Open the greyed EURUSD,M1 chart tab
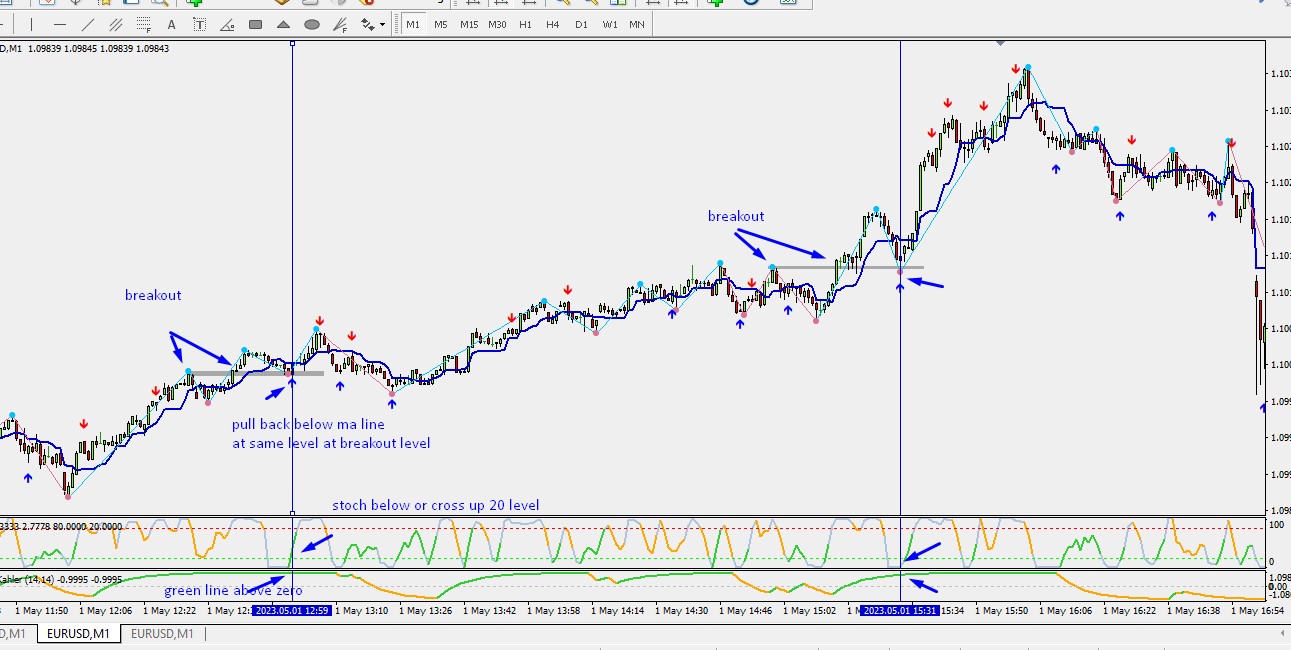 (162, 633)
